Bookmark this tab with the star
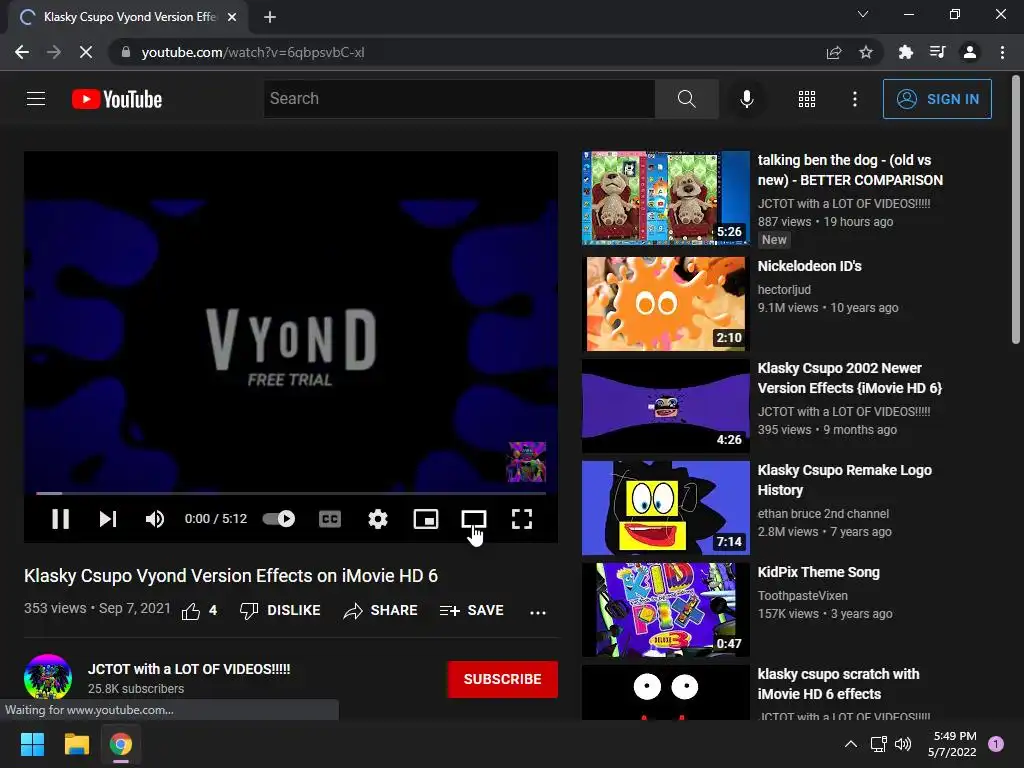The height and width of the screenshot is (768, 1024). pos(865,52)
